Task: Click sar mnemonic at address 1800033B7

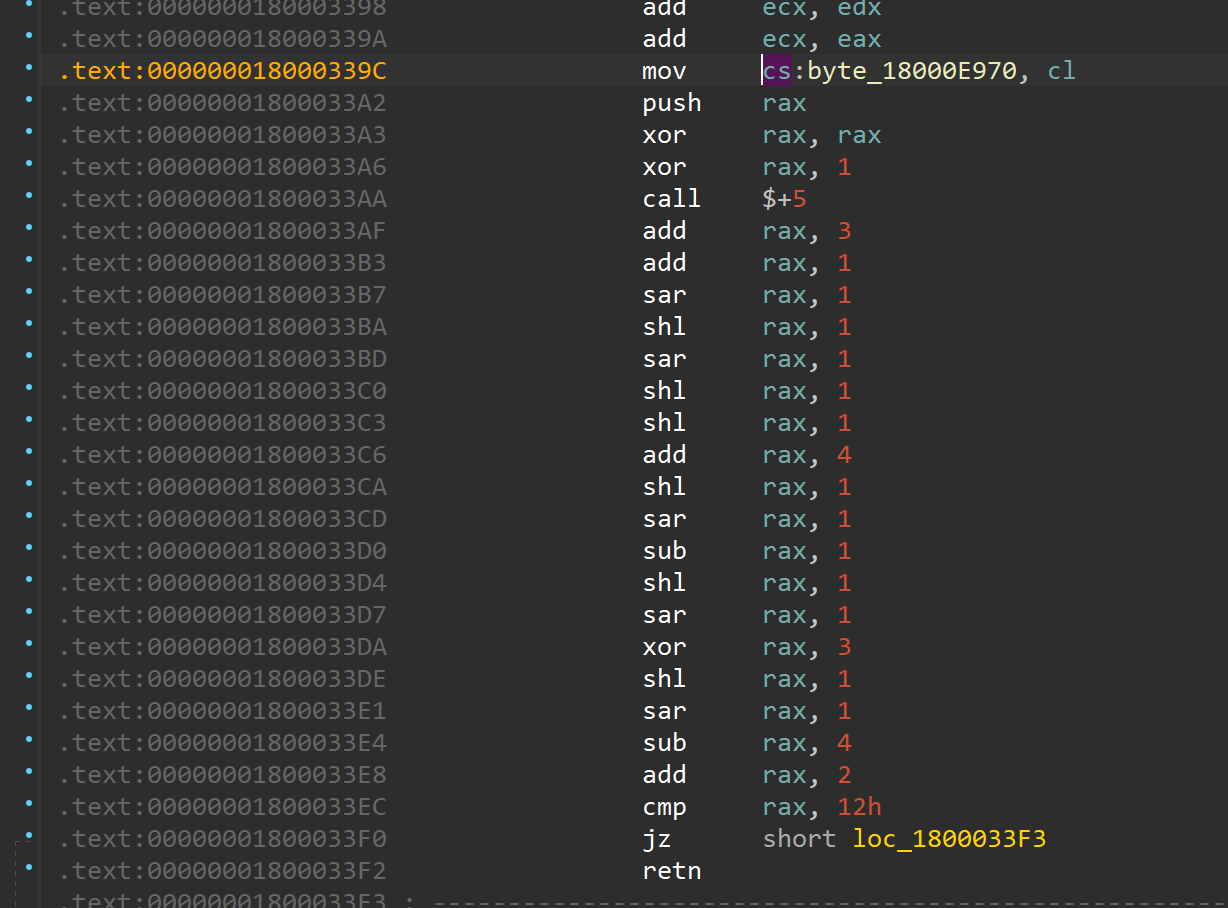Action: click(665, 295)
